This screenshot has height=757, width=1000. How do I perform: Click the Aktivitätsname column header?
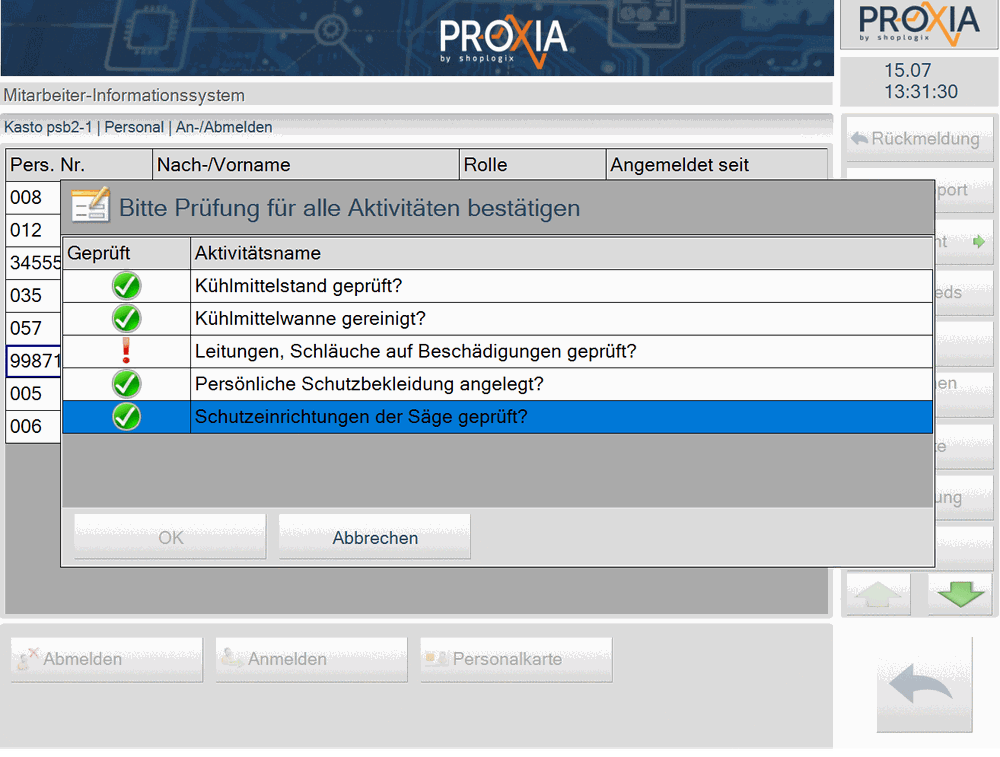(258, 253)
